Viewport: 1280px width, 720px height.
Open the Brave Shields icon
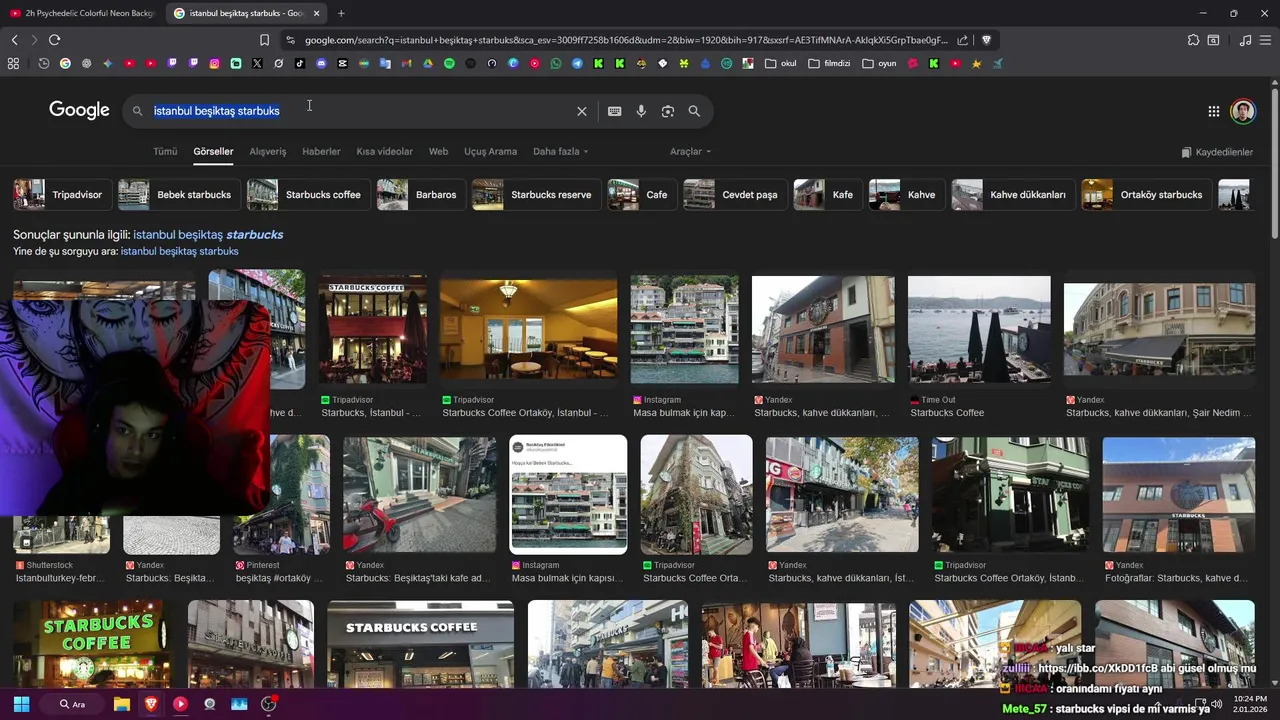coord(986,40)
